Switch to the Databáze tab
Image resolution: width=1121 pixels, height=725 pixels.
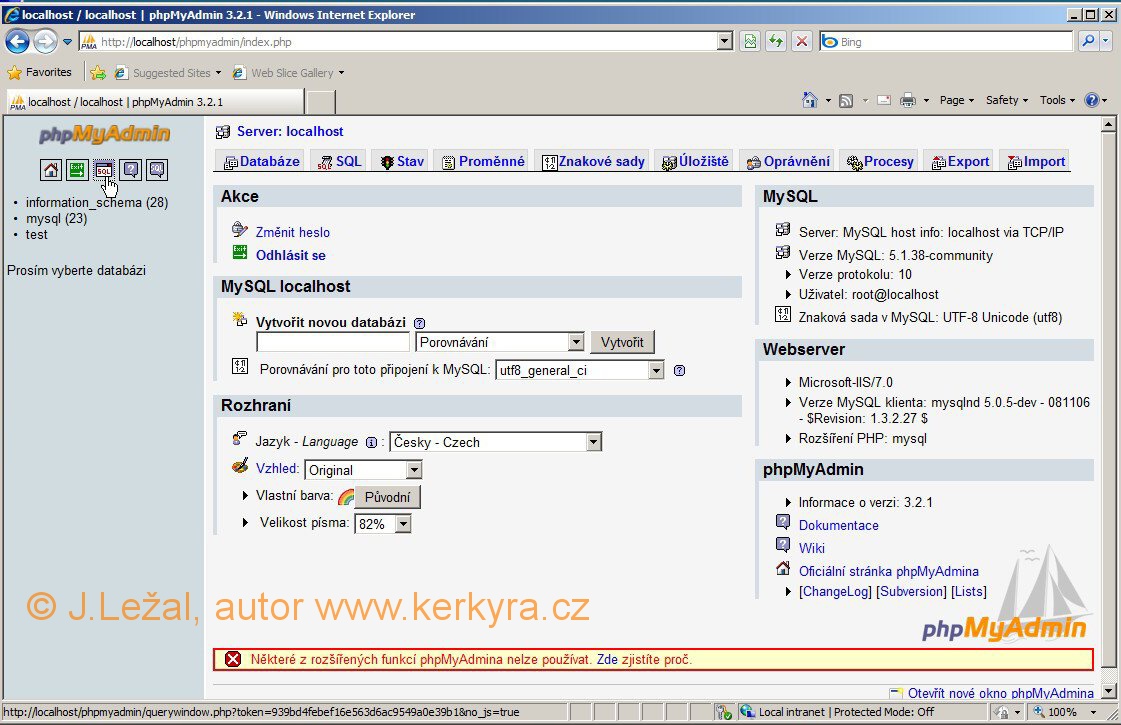261,161
